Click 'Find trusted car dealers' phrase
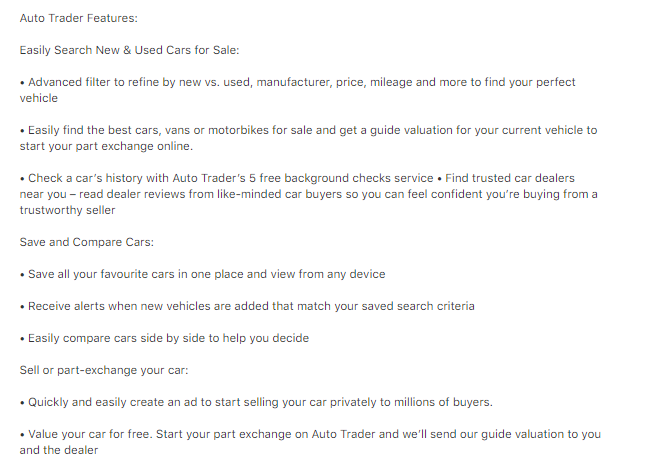This screenshot has height=471, width=668. pos(510,178)
